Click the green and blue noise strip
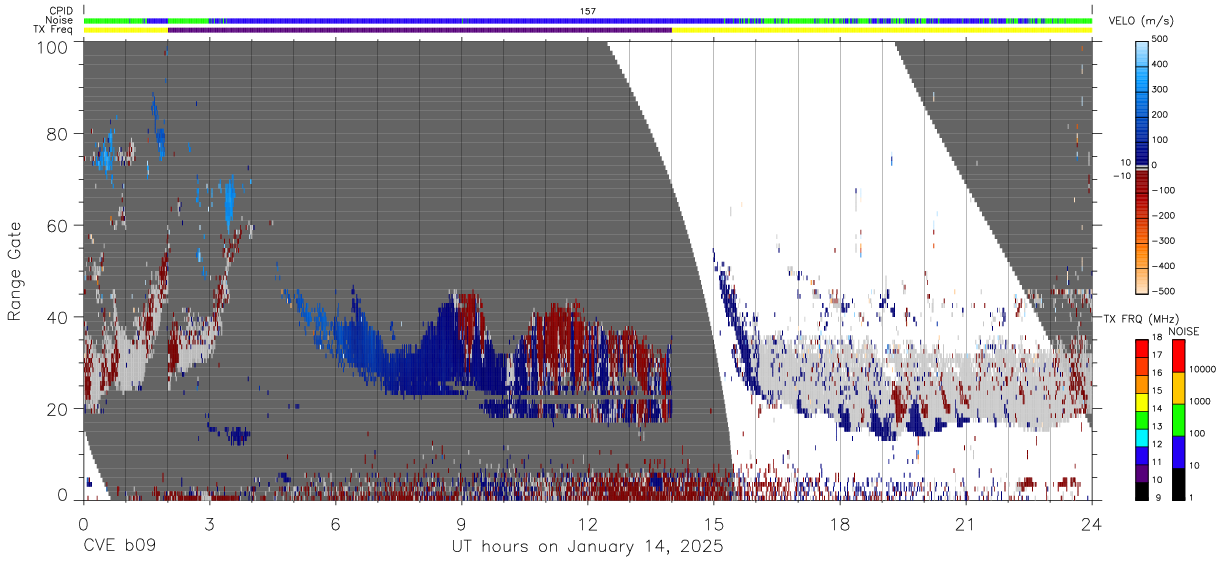 [588, 20]
